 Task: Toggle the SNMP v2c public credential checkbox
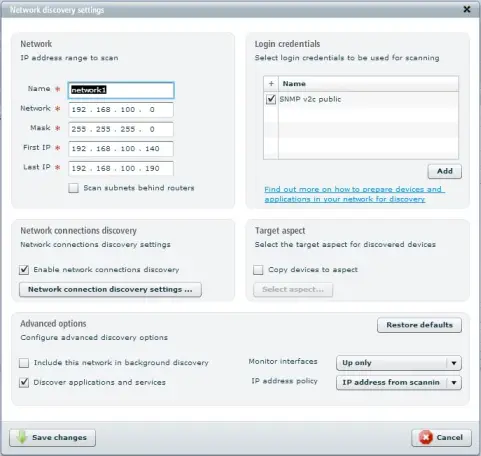[271, 99]
